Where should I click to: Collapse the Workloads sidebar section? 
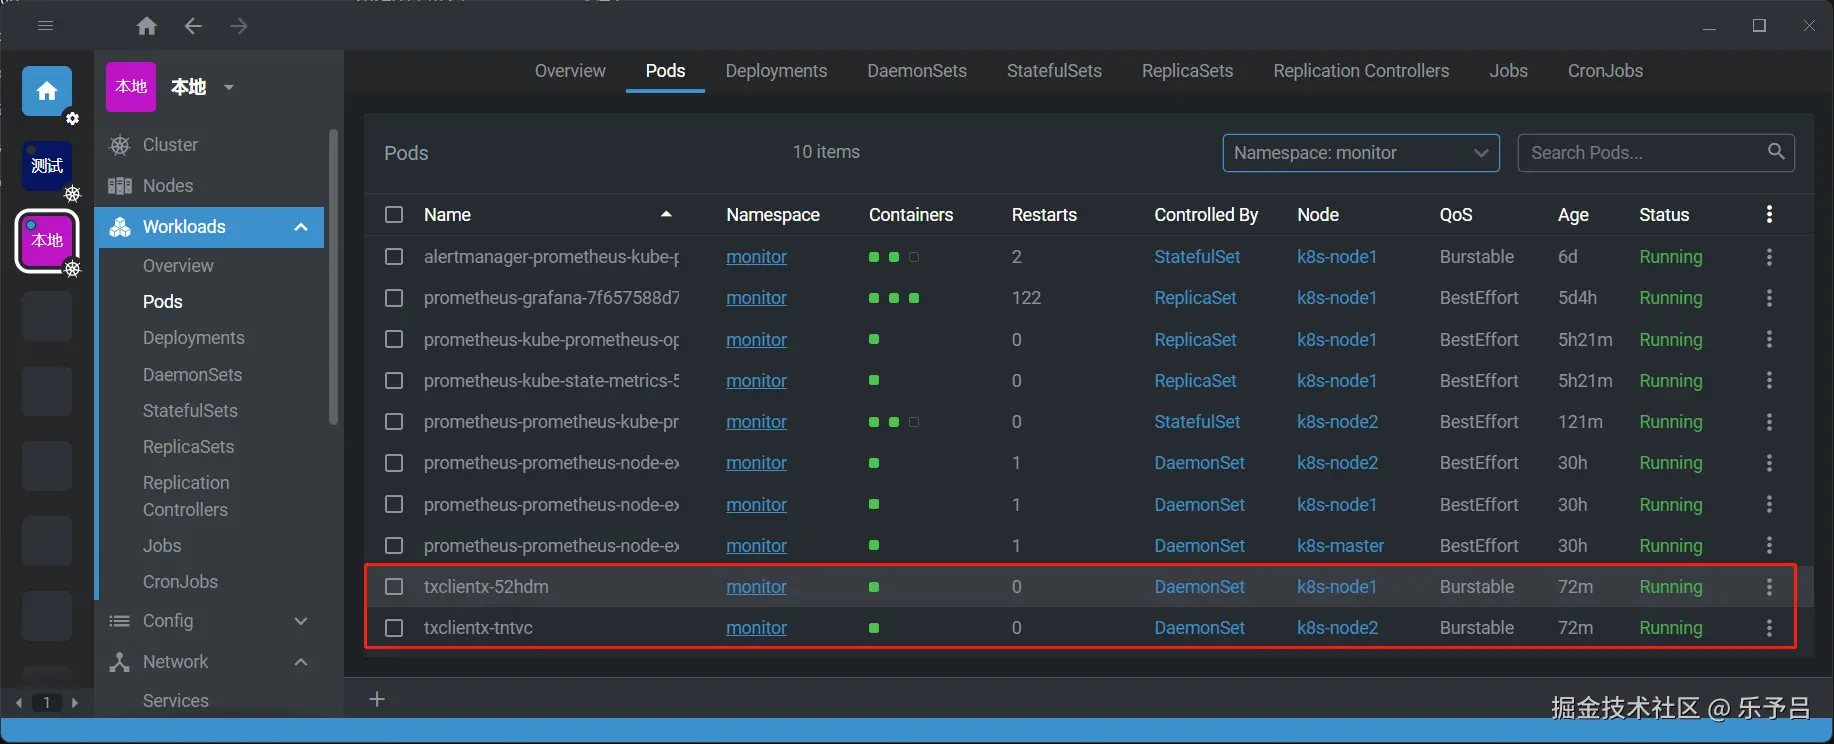coord(301,227)
